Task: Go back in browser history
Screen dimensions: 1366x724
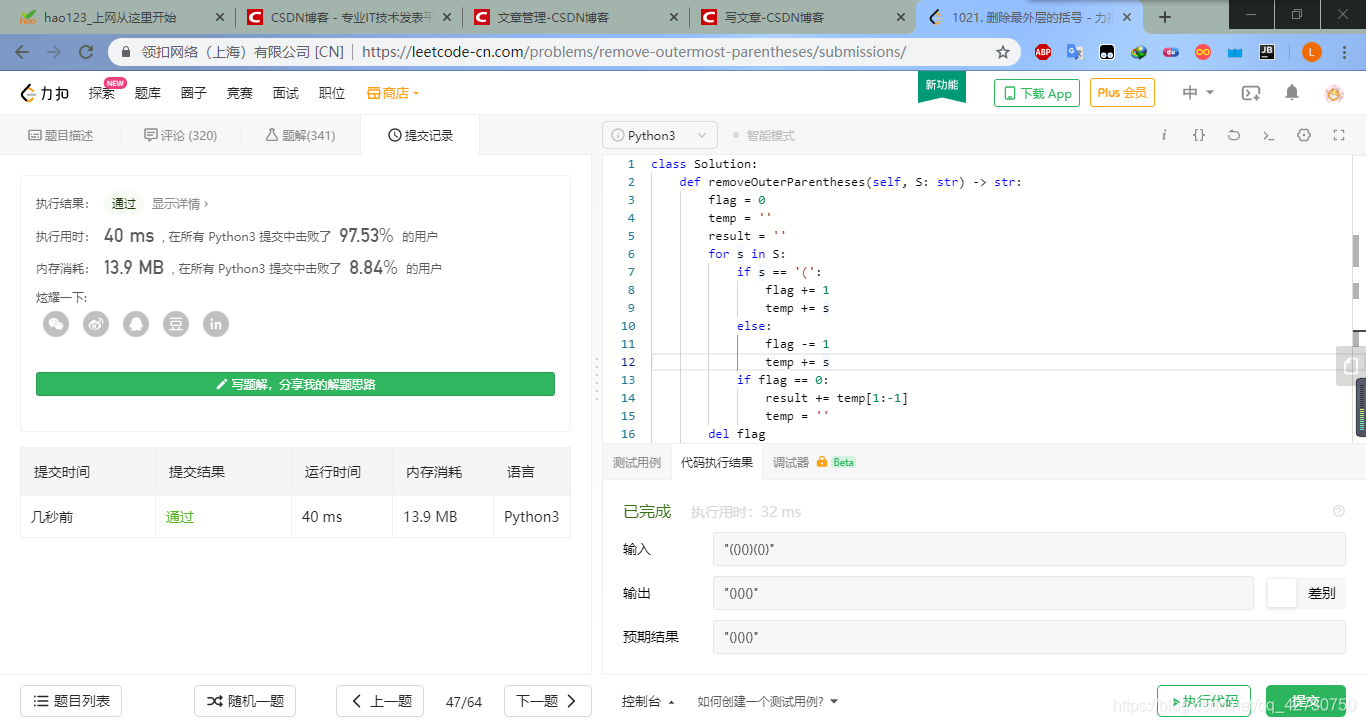Action: coord(22,52)
